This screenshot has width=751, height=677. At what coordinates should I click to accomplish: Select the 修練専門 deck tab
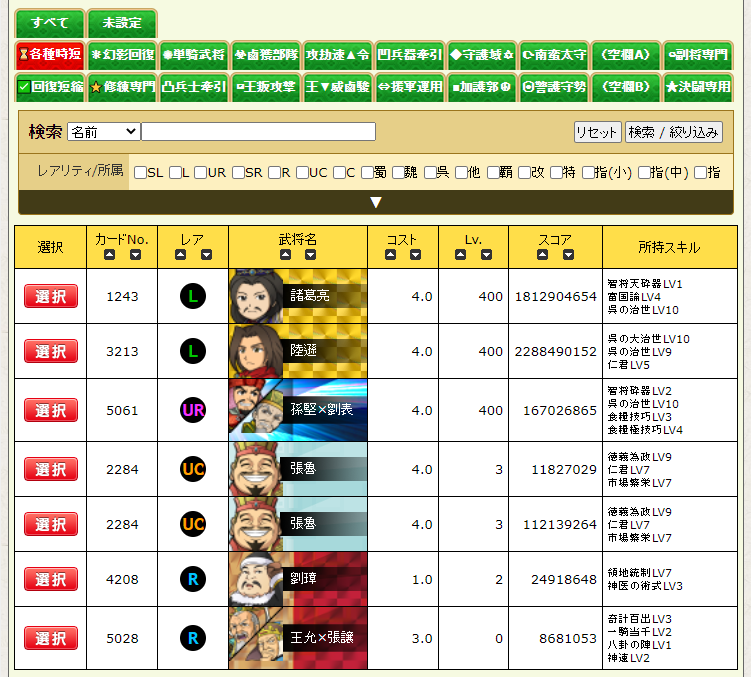[x=122, y=87]
